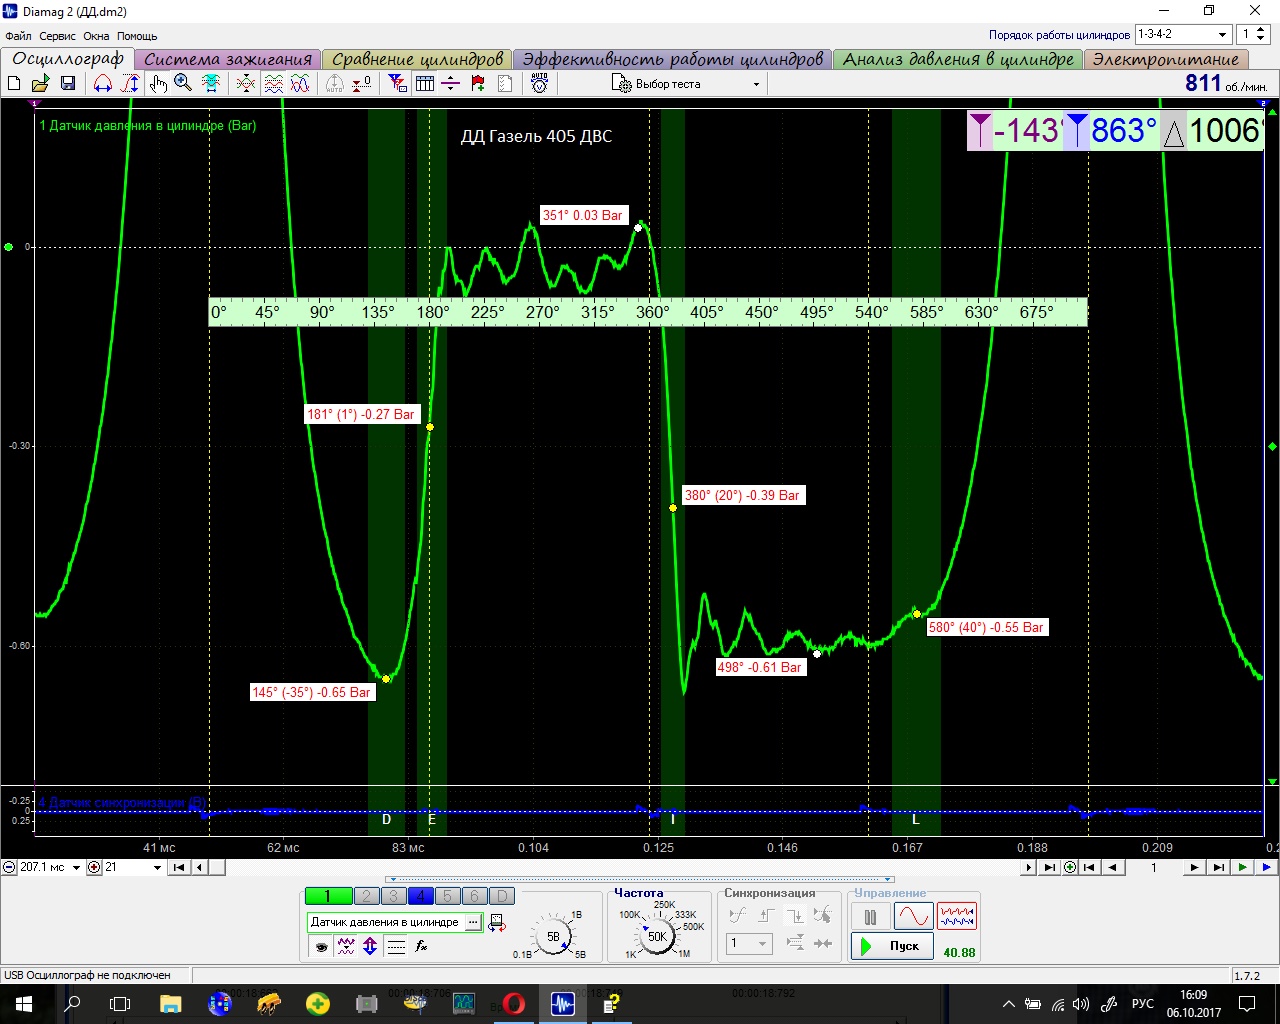
Task: Select the horizontal measurement arc tool
Action: (x=103, y=83)
